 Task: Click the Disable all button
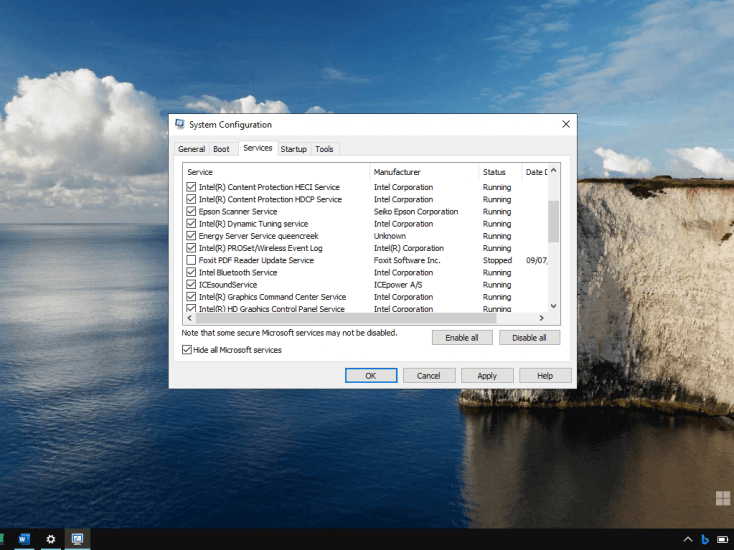(529, 337)
